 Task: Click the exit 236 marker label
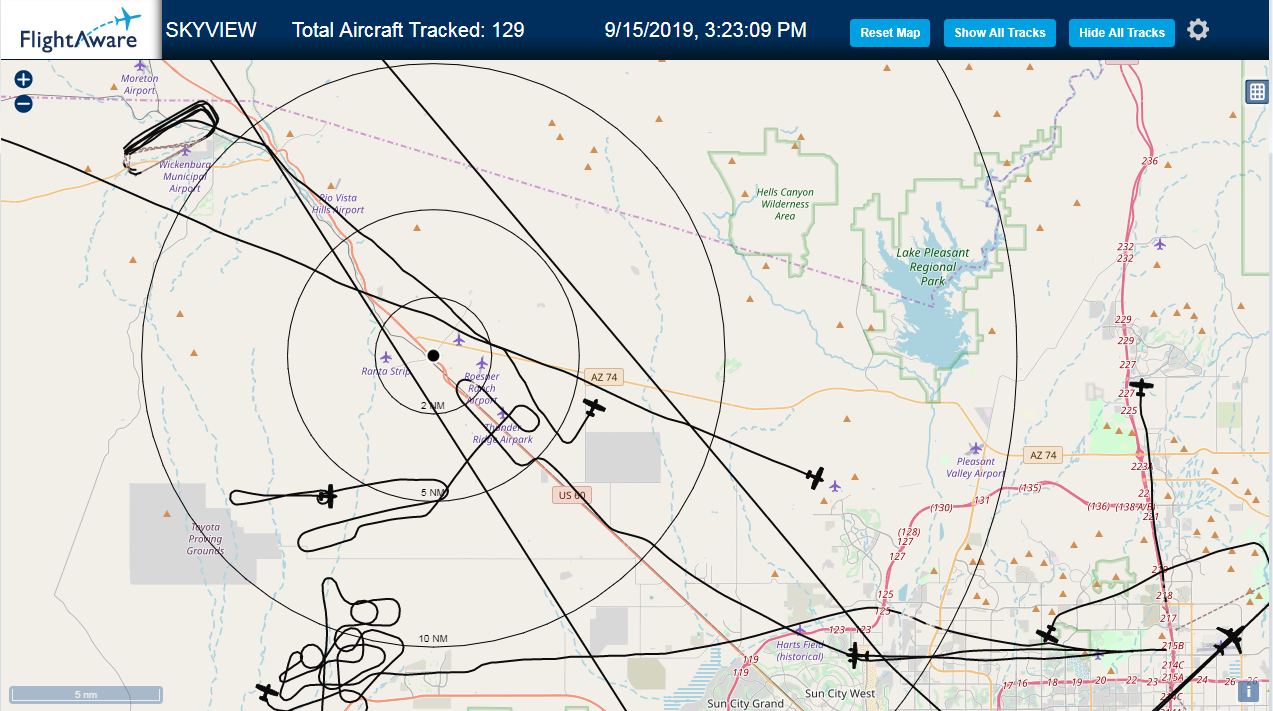1149,161
